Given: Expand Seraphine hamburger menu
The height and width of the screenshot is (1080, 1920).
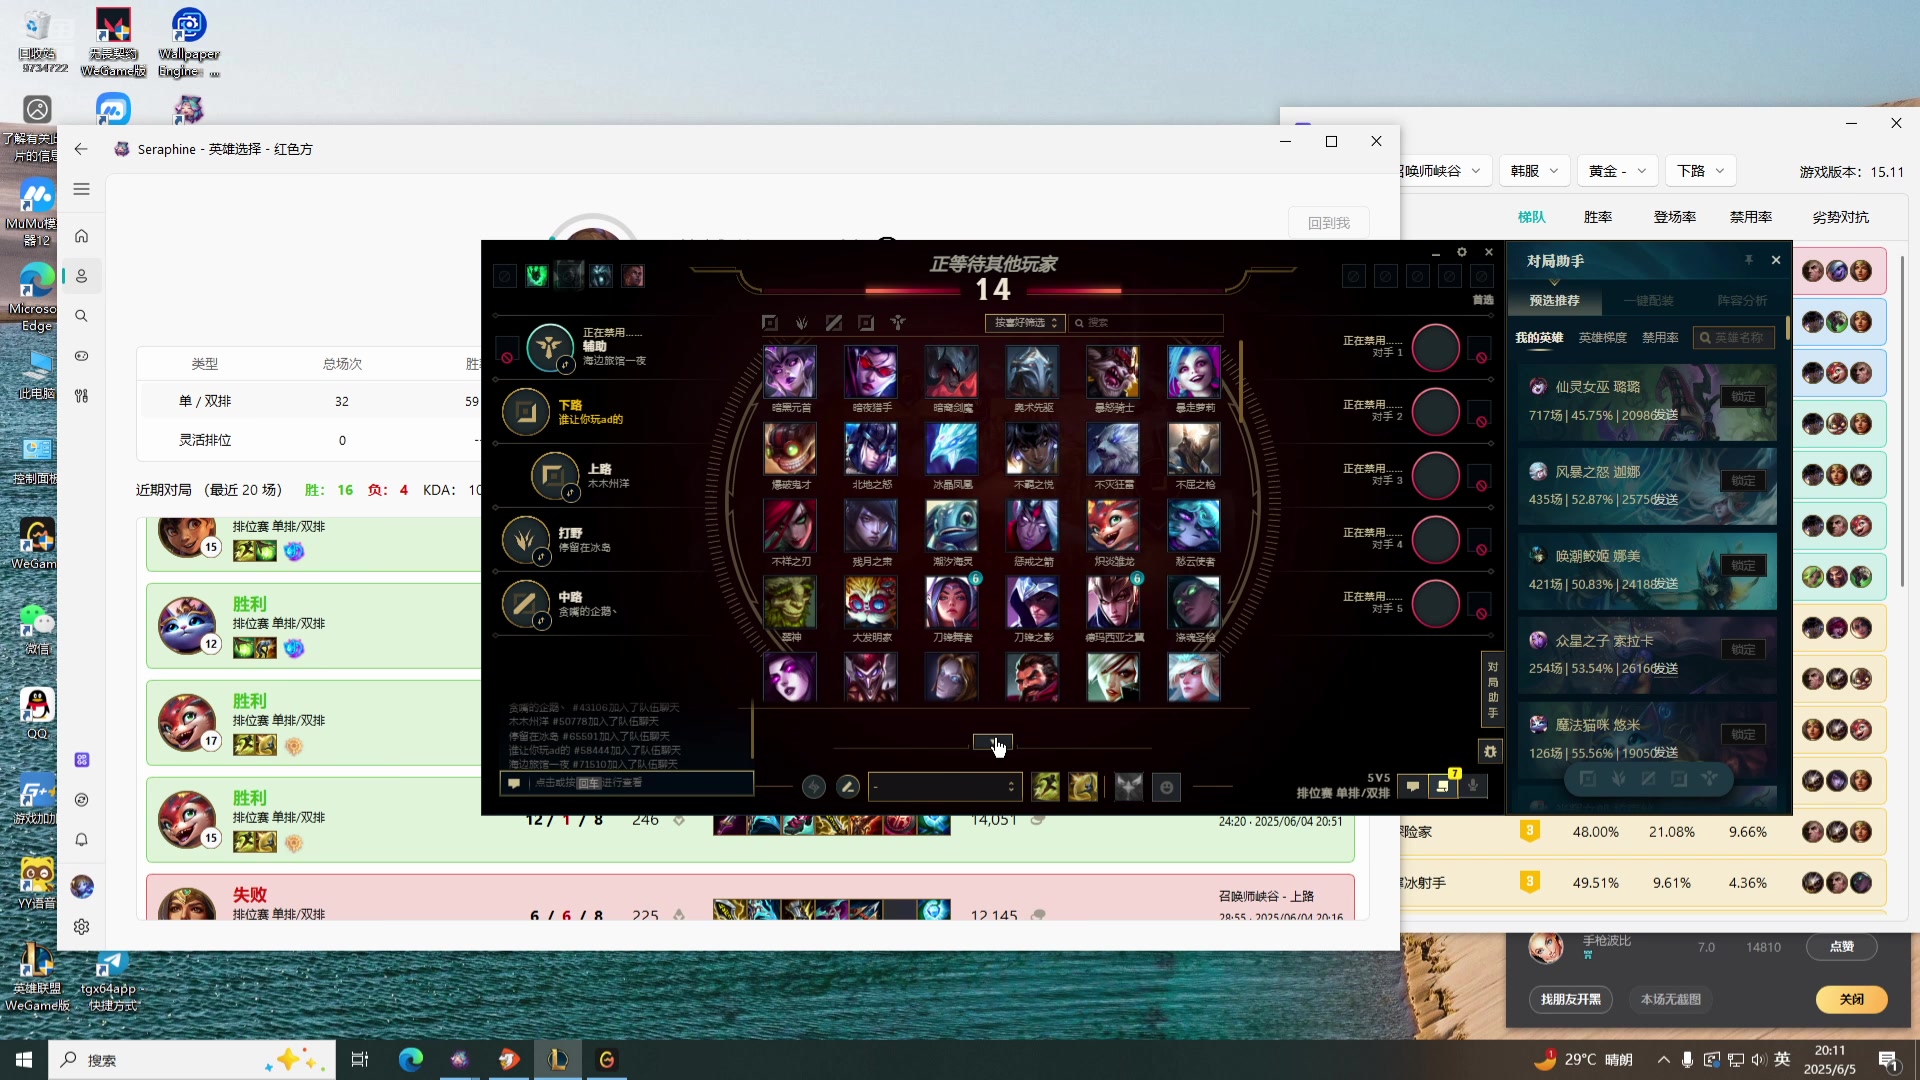Looking at the screenshot, I should tap(81, 189).
